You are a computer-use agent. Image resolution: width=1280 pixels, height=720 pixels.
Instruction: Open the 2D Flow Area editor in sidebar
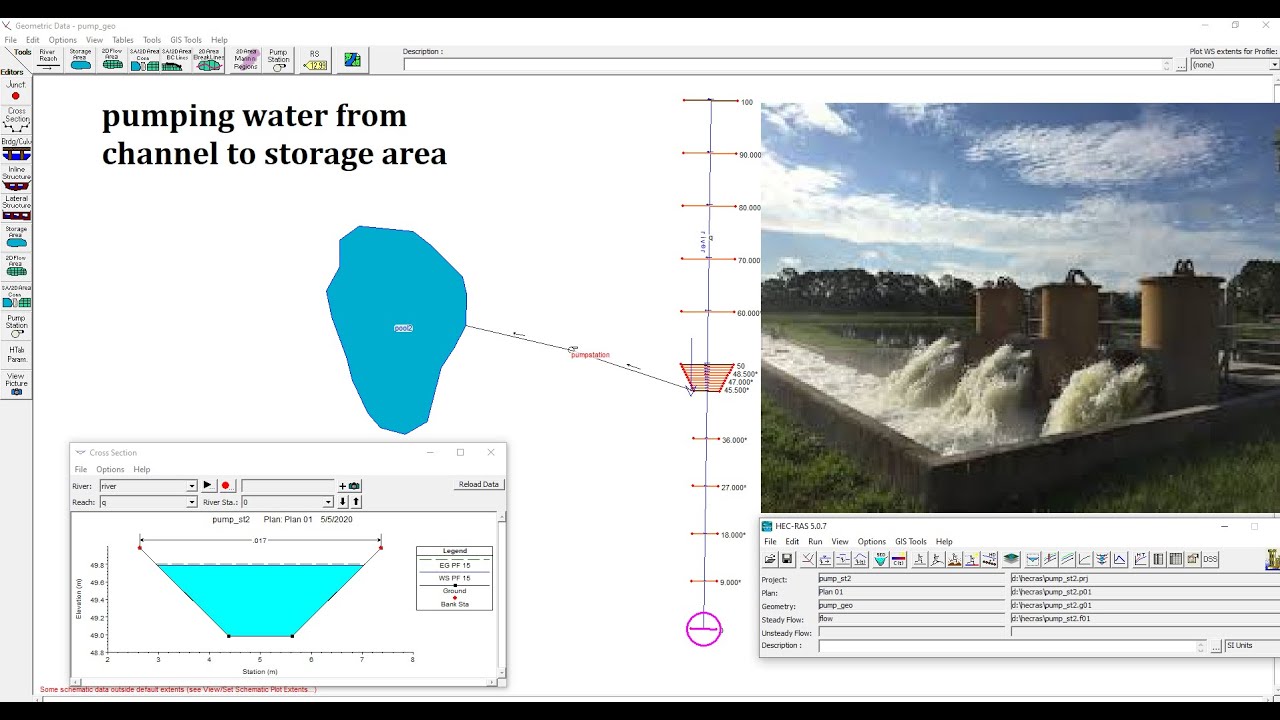coord(16,267)
